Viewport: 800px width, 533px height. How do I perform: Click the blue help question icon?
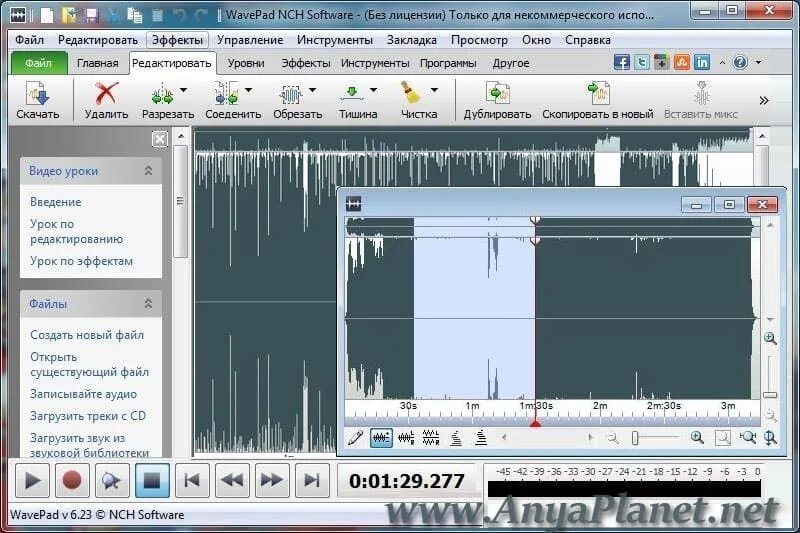[740, 62]
